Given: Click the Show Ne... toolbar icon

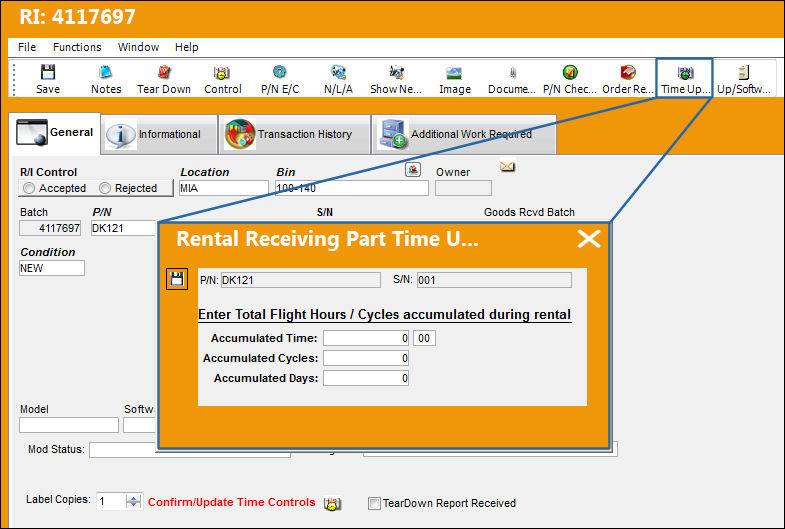Looking at the screenshot, I should 396,79.
